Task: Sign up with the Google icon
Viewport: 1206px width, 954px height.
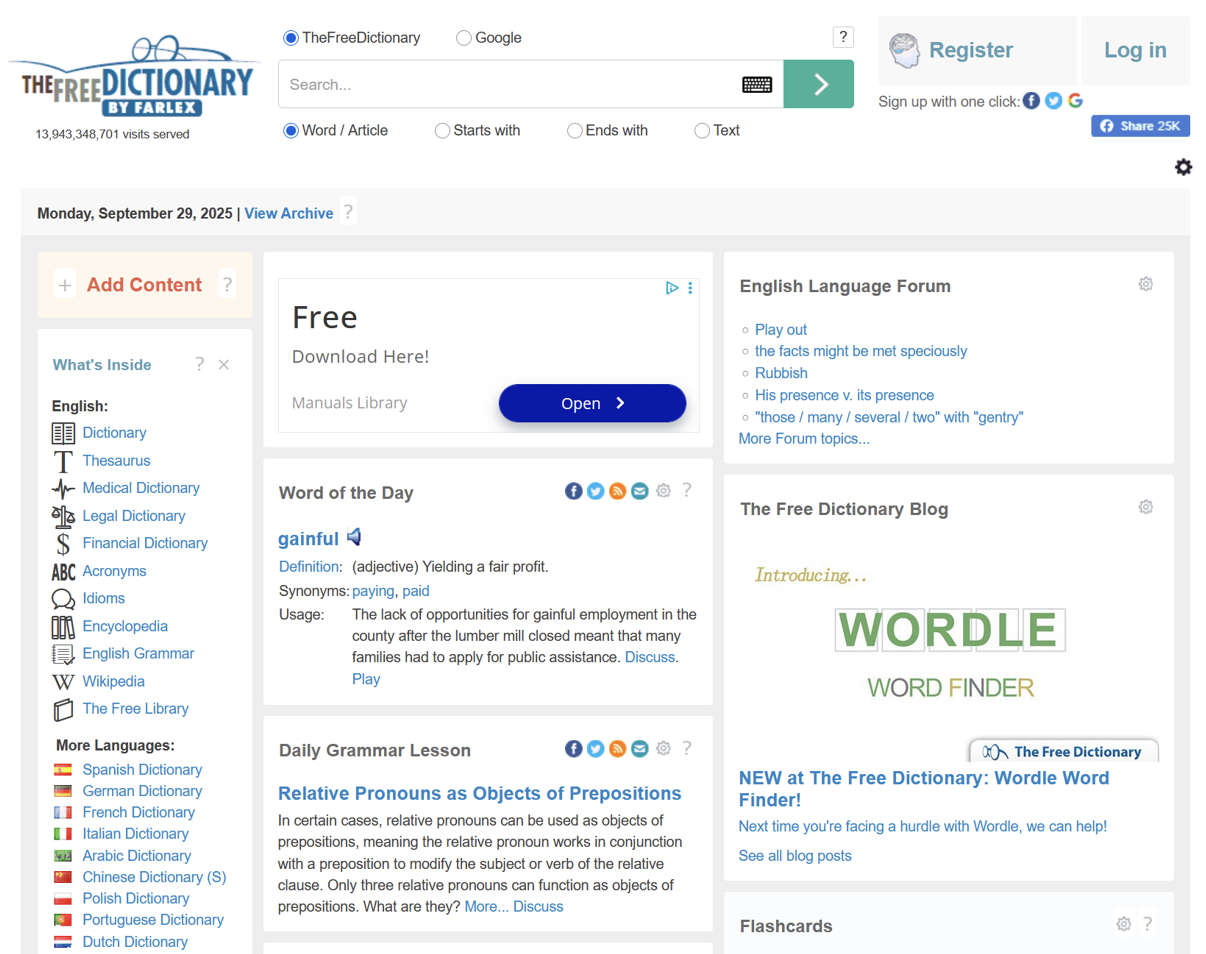Action: click(1075, 101)
